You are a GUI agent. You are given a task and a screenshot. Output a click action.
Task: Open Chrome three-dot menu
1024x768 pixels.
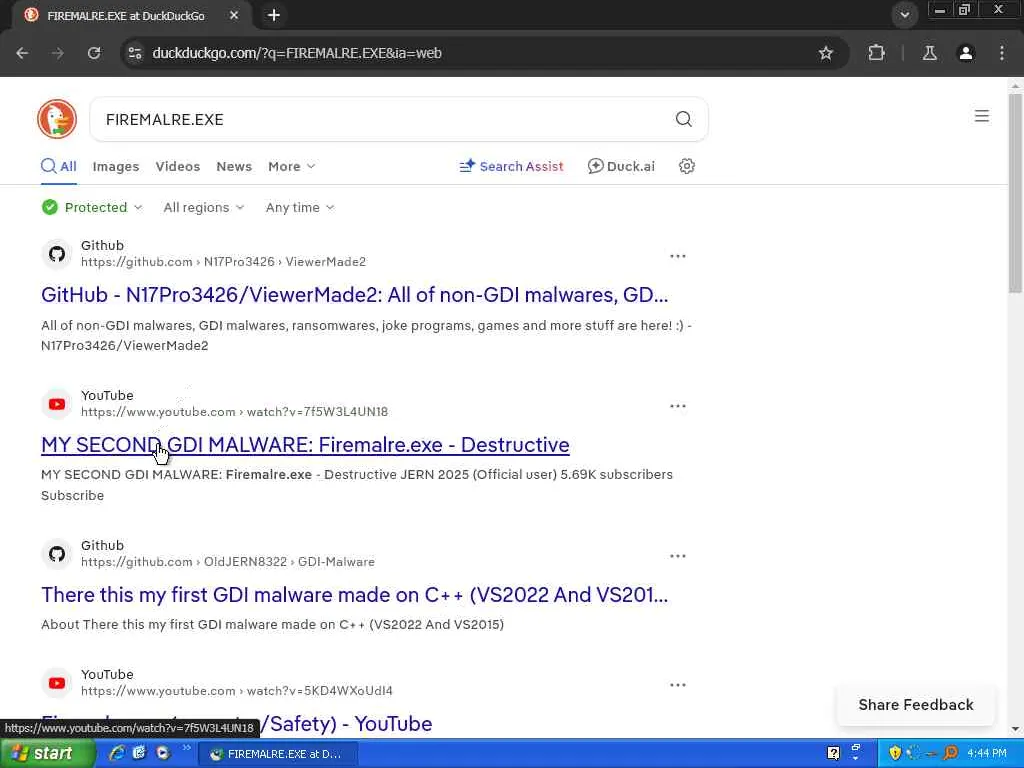point(1002,53)
